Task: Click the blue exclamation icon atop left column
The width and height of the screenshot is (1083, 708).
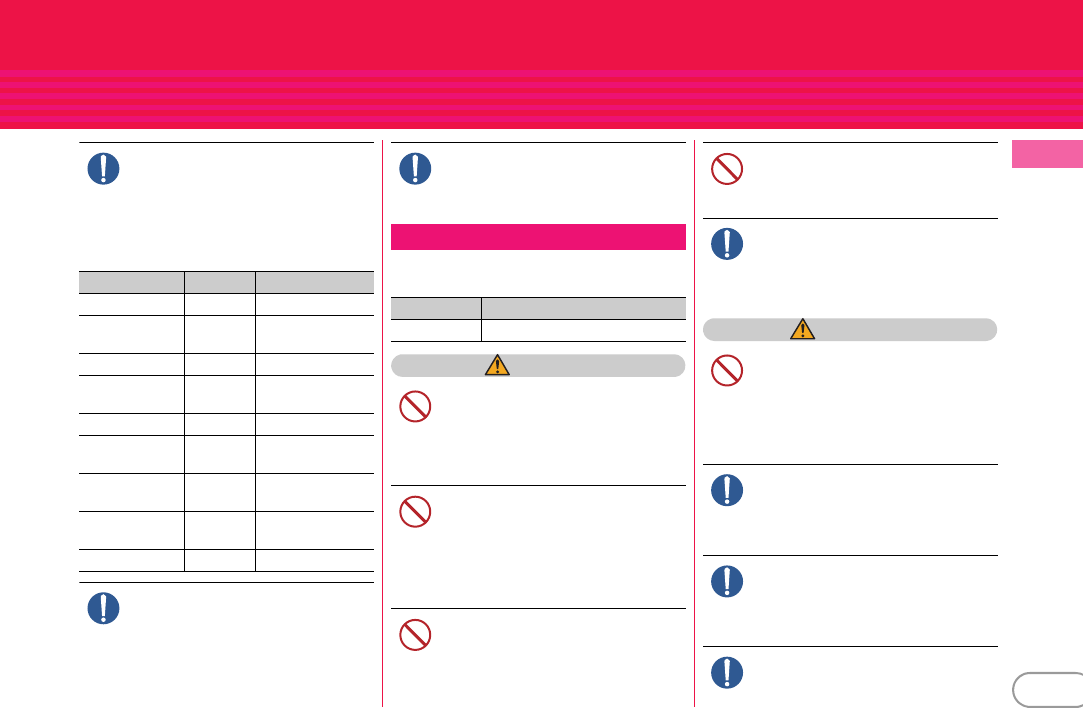Action: 104,169
